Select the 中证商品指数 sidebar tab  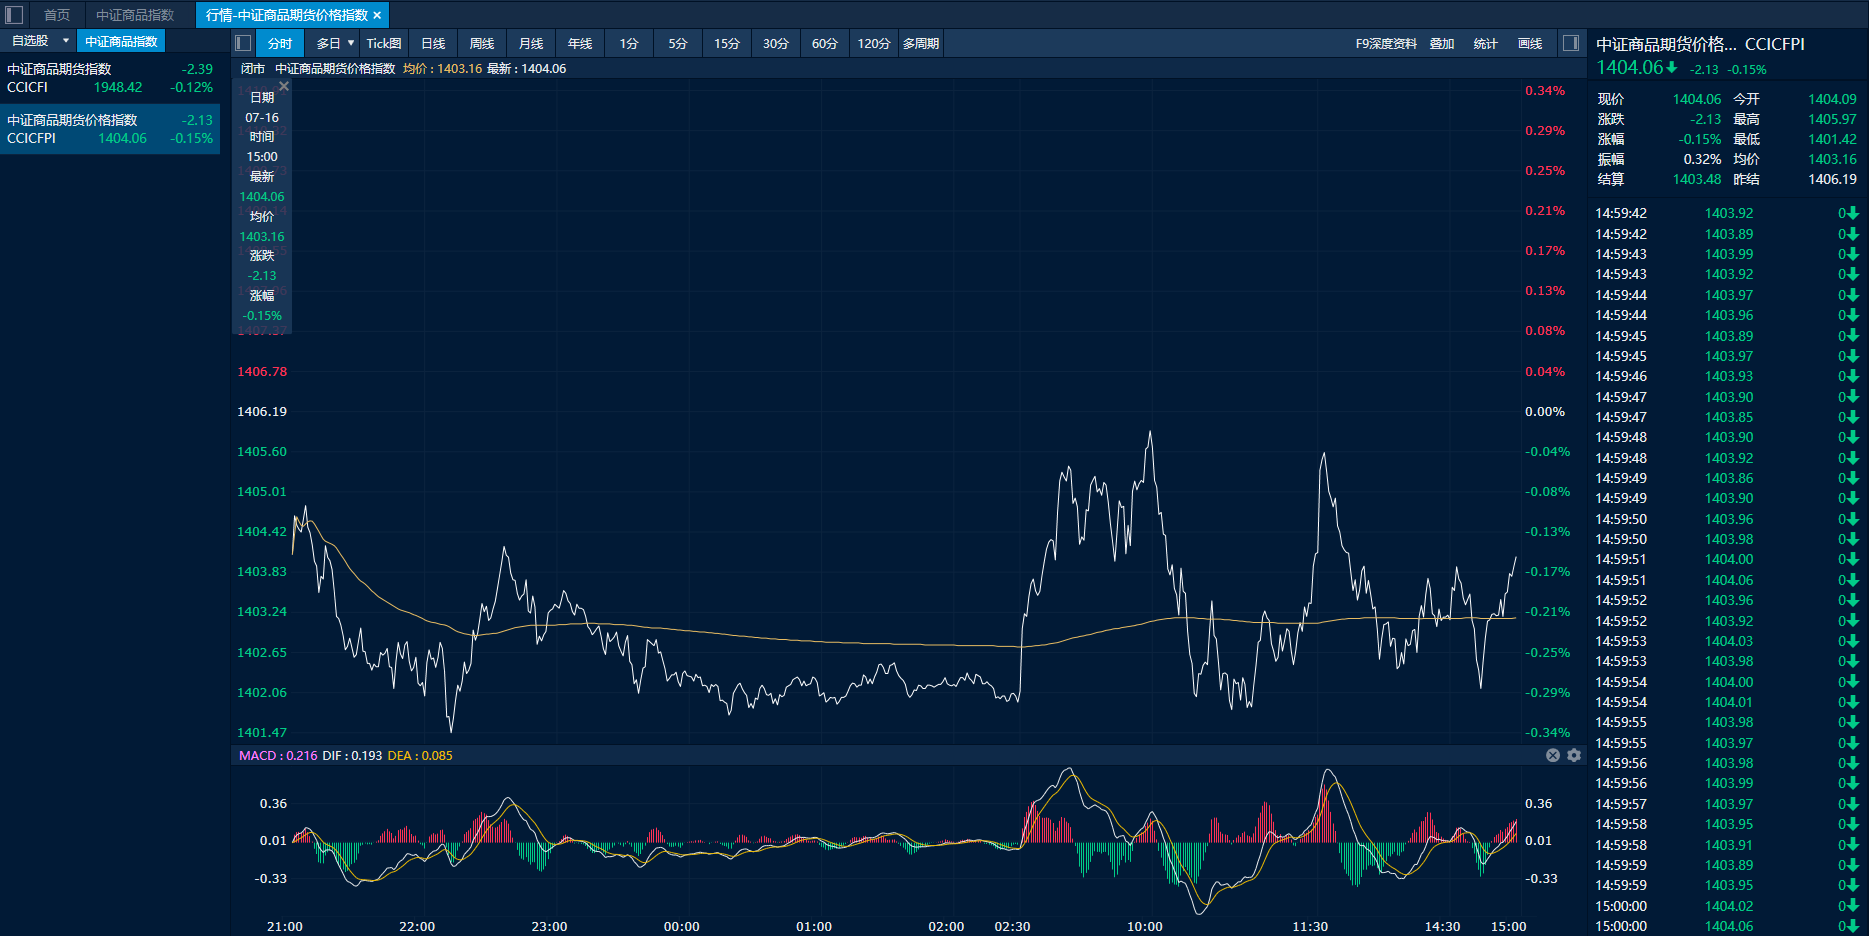click(121, 41)
